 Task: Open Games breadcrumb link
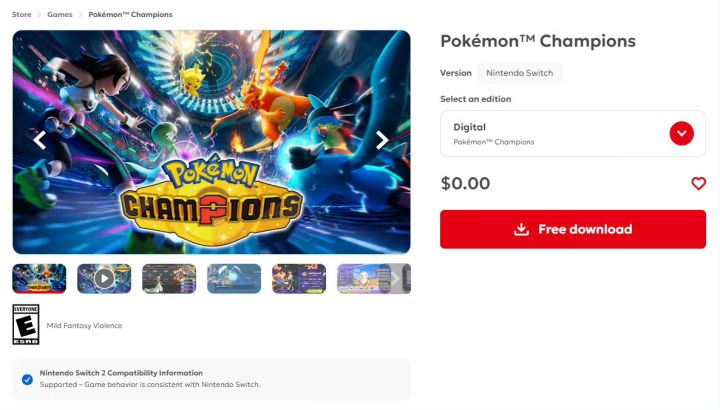coord(59,15)
